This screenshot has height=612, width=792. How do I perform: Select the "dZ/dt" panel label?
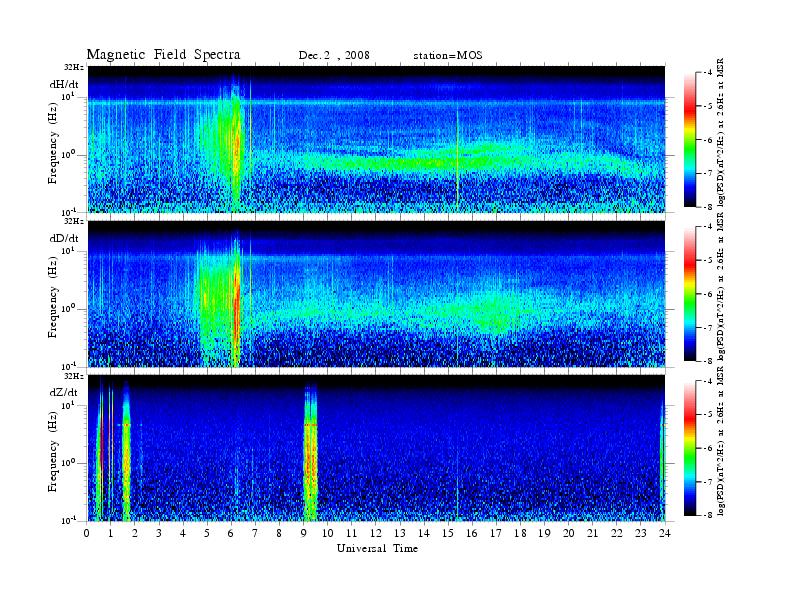[64, 392]
